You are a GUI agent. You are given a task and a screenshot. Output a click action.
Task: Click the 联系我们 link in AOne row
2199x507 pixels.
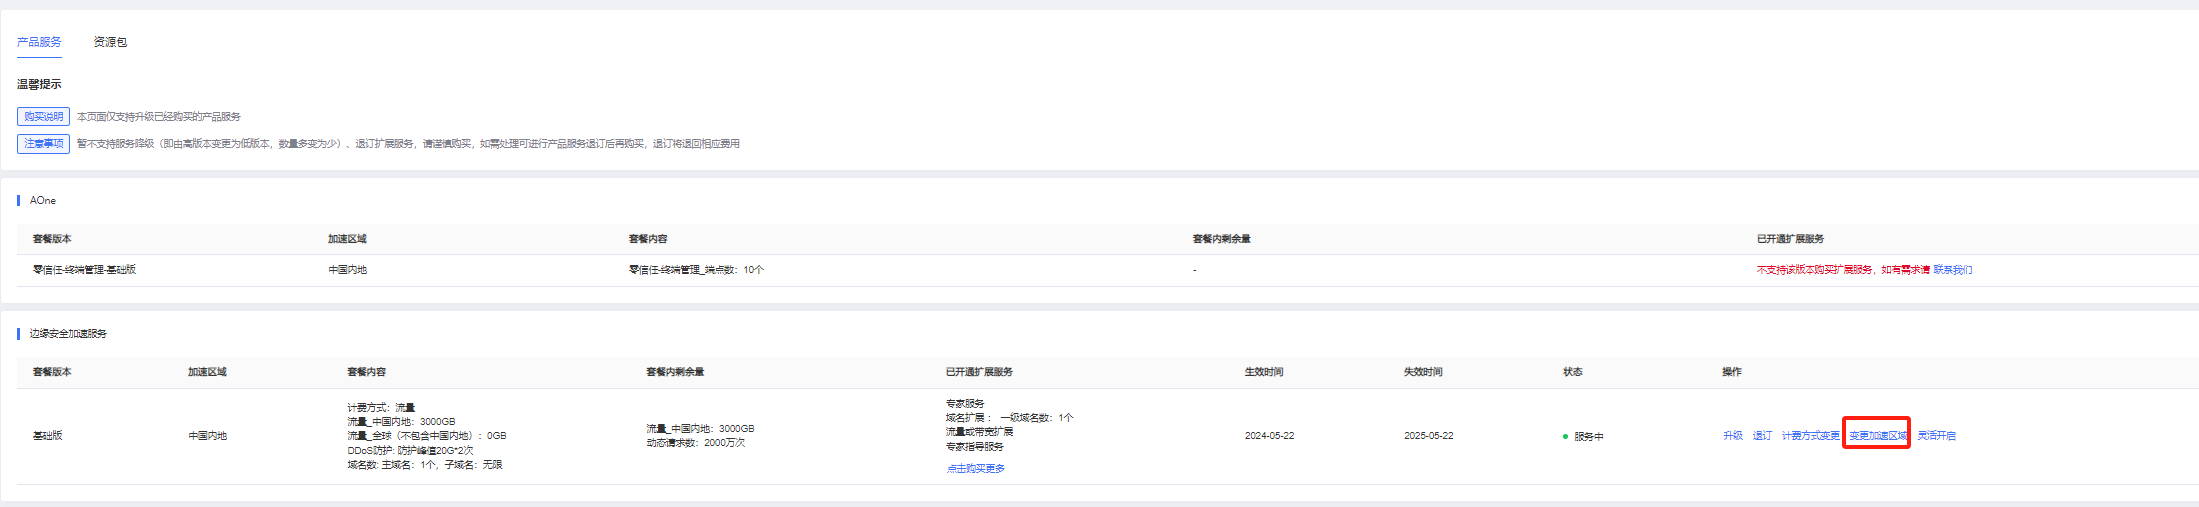click(1953, 270)
